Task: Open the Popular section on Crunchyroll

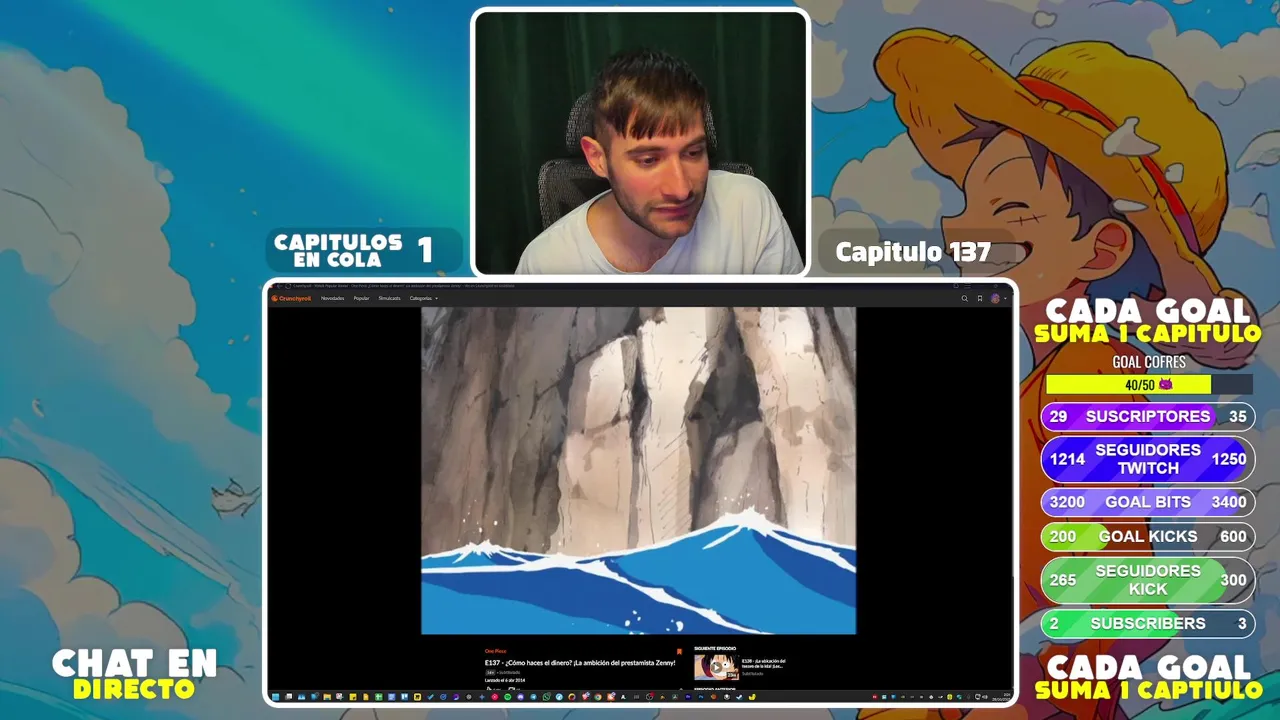Action: pyautogui.click(x=361, y=298)
